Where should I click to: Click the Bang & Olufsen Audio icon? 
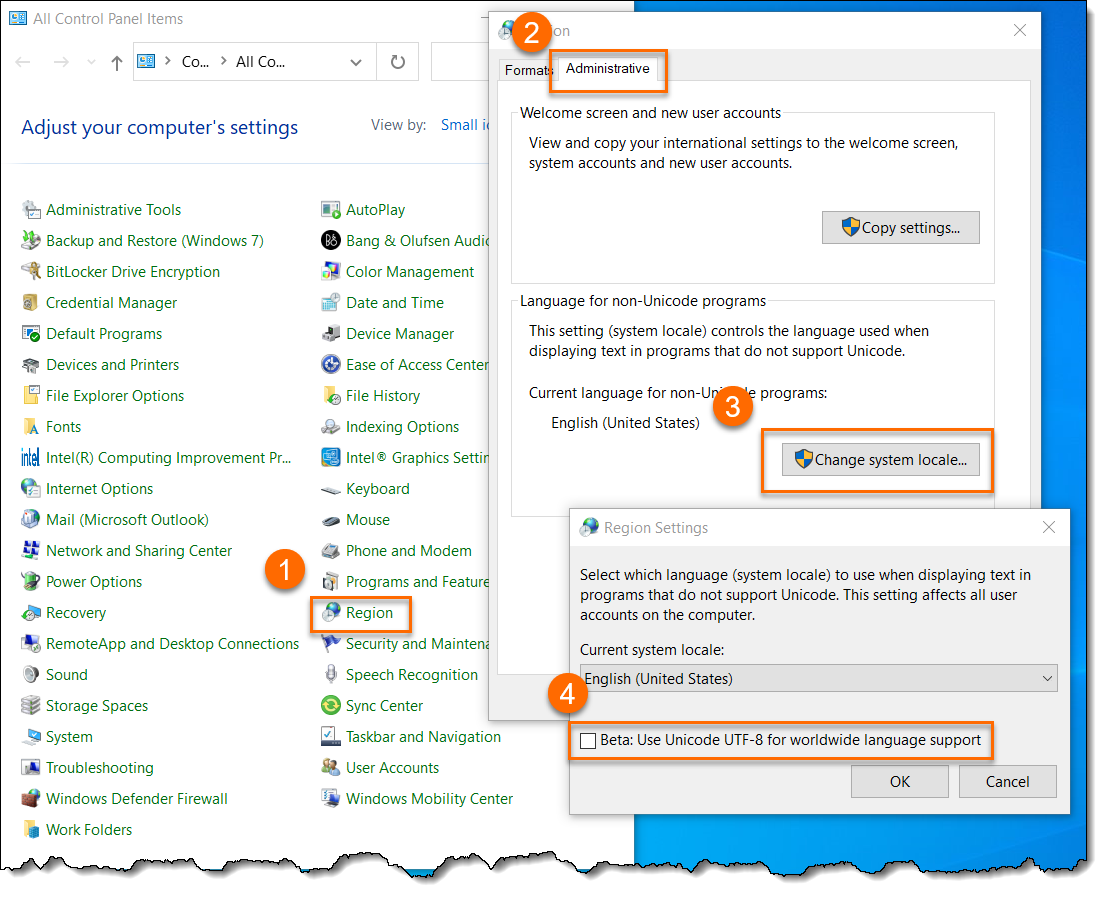point(331,240)
